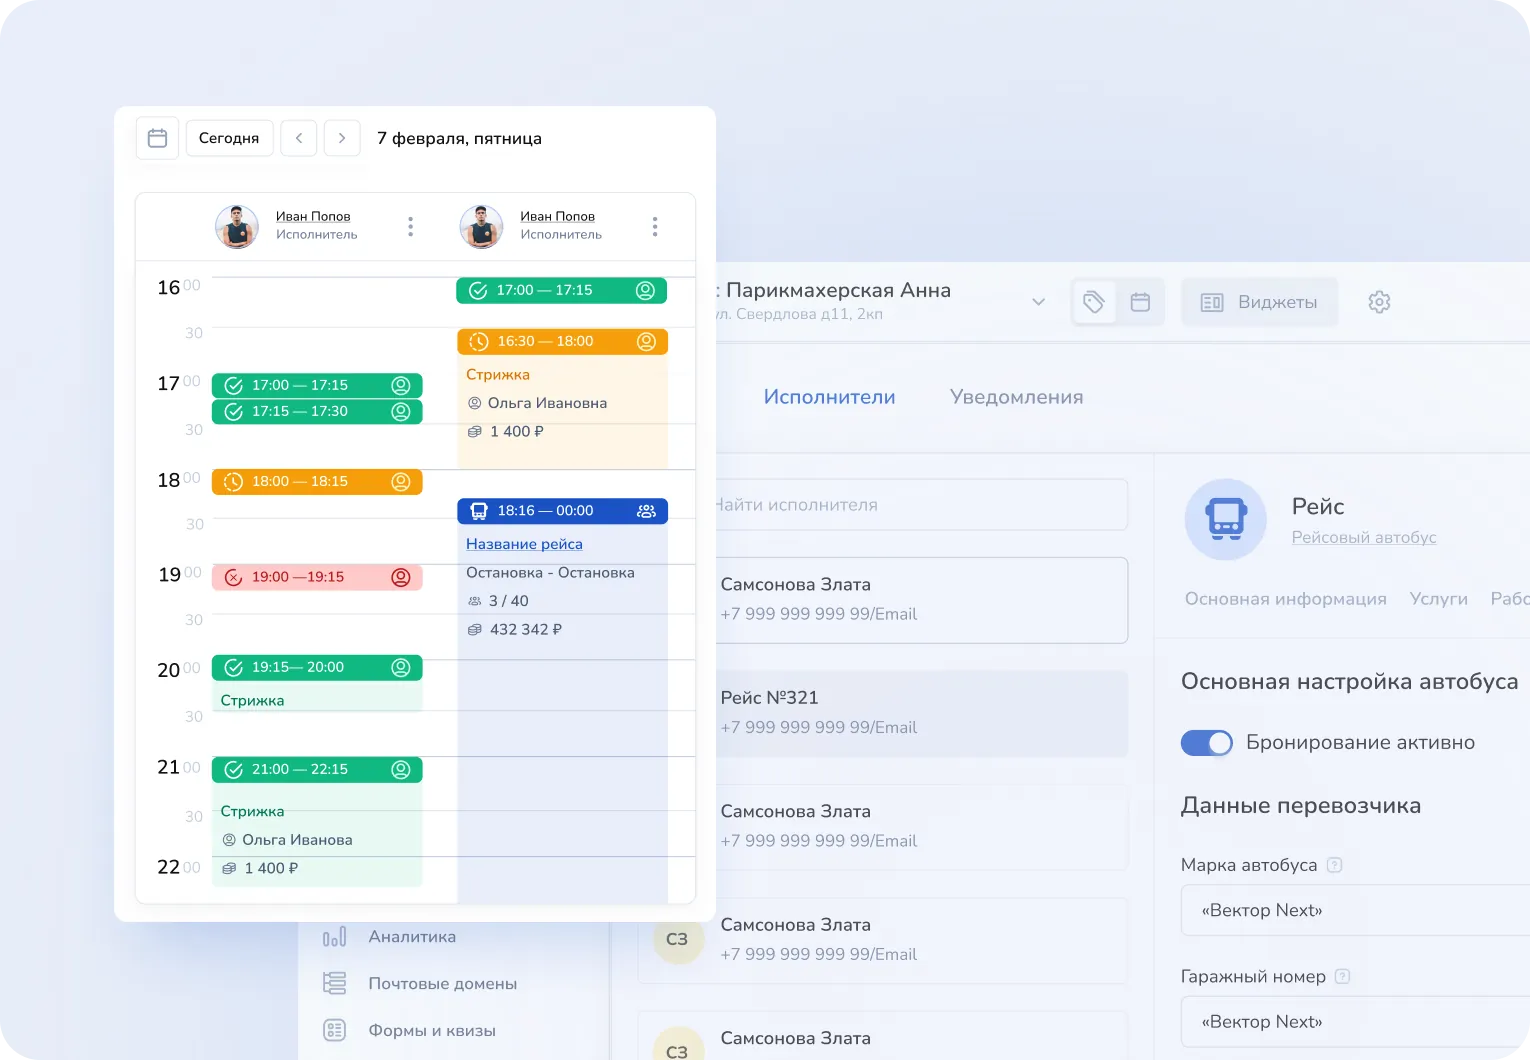The height and width of the screenshot is (1060, 1530).
Task: Select the Аналитика sidebar icon
Action: pyautogui.click(x=334, y=936)
